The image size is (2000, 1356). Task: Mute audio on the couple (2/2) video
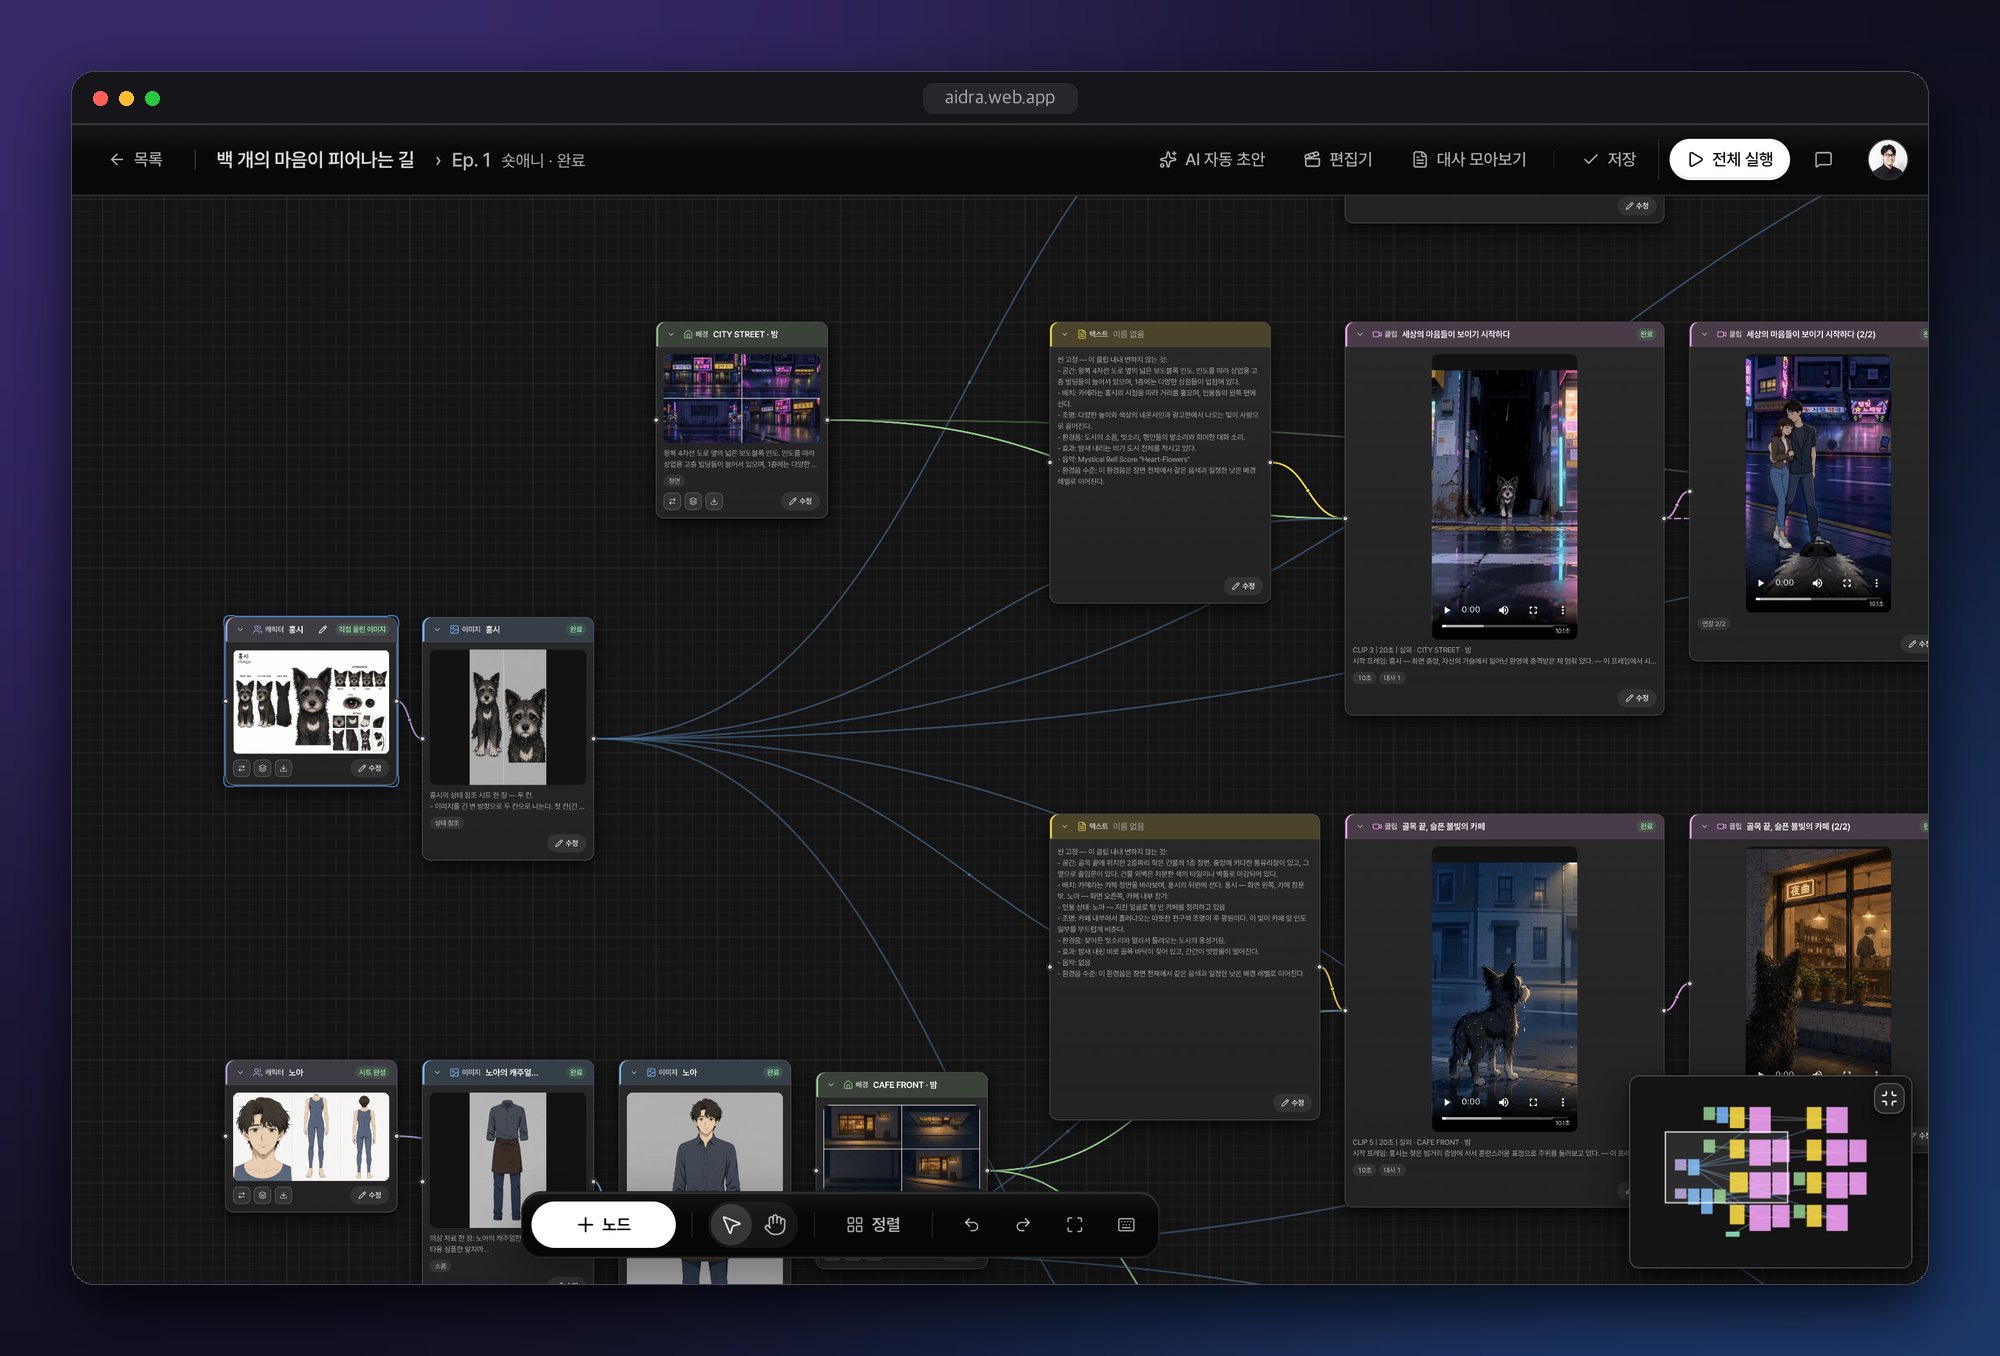[x=1817, y=583]
